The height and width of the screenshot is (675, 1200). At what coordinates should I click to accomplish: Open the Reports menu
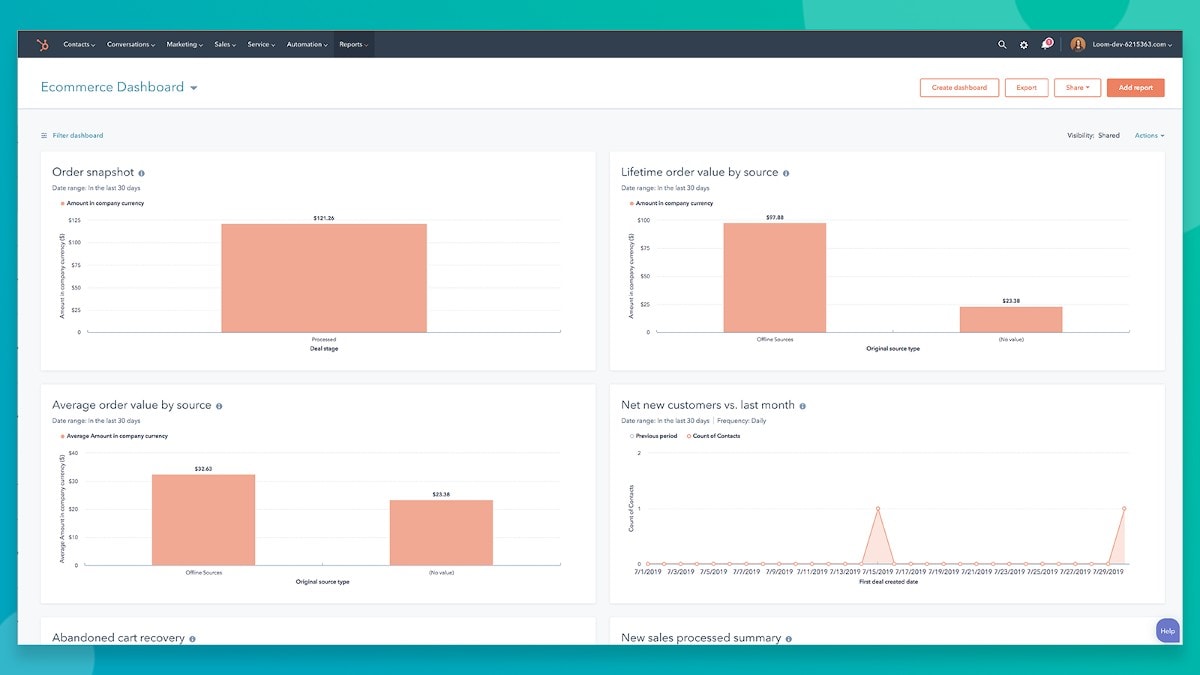[x=353, y=44]
